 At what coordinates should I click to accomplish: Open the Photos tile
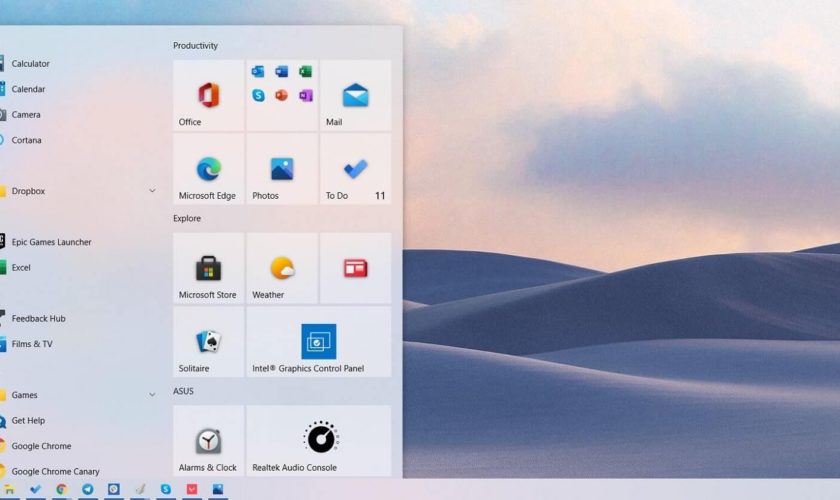tap(282, 169)
